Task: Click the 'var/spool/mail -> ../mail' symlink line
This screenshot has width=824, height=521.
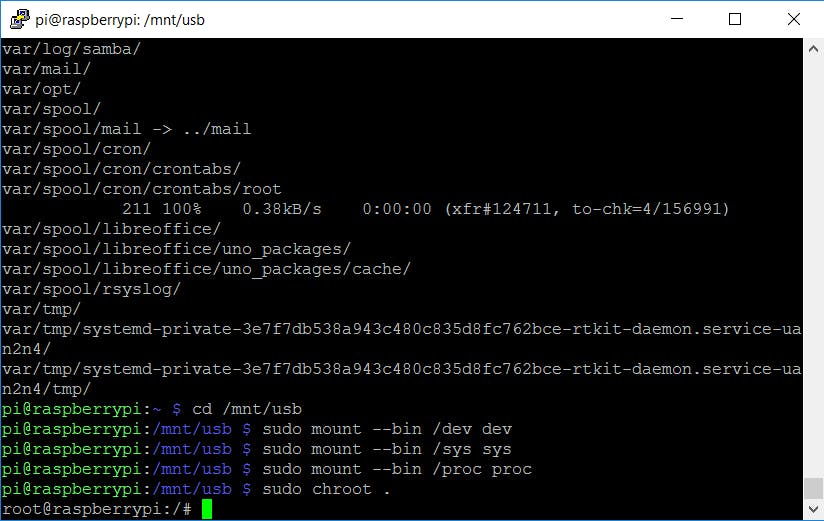Action: tap(126, 129)
